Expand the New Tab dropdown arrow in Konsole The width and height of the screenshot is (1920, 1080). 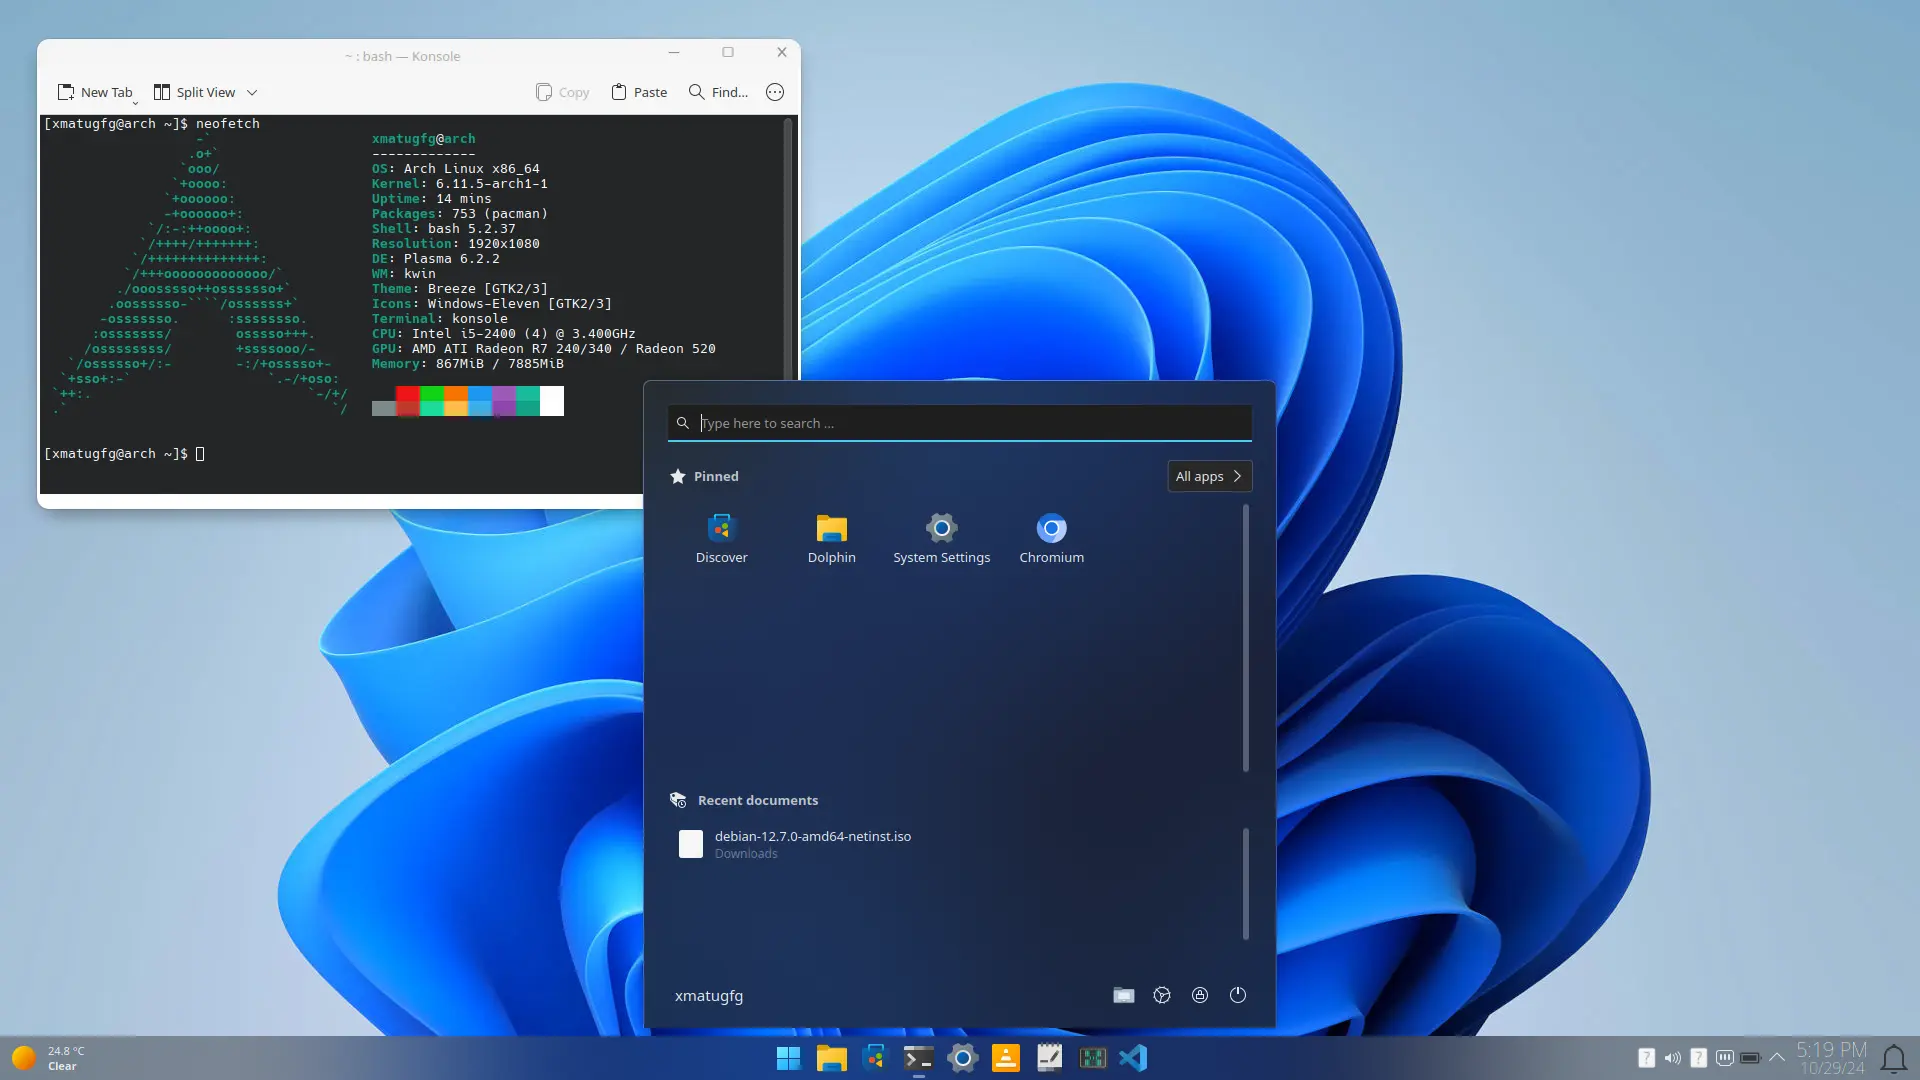tap(136, 102)
